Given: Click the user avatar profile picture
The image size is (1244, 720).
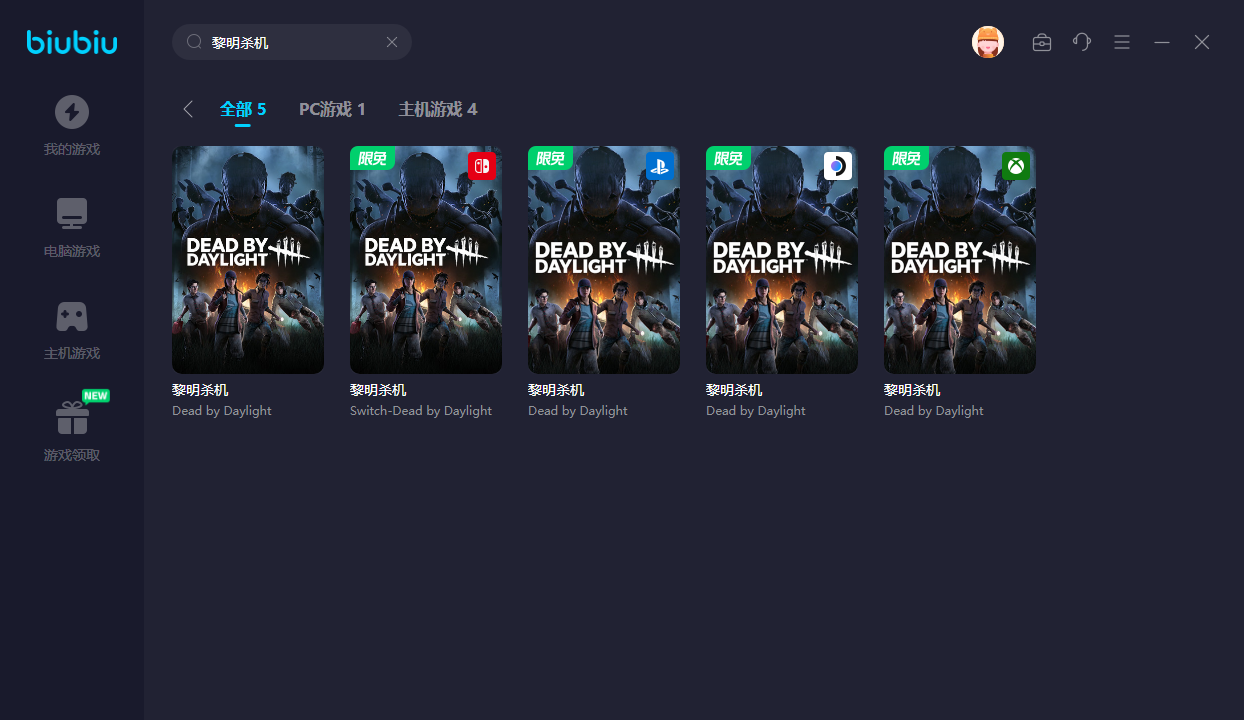Looking at the screenshot, I should point(987,42).
